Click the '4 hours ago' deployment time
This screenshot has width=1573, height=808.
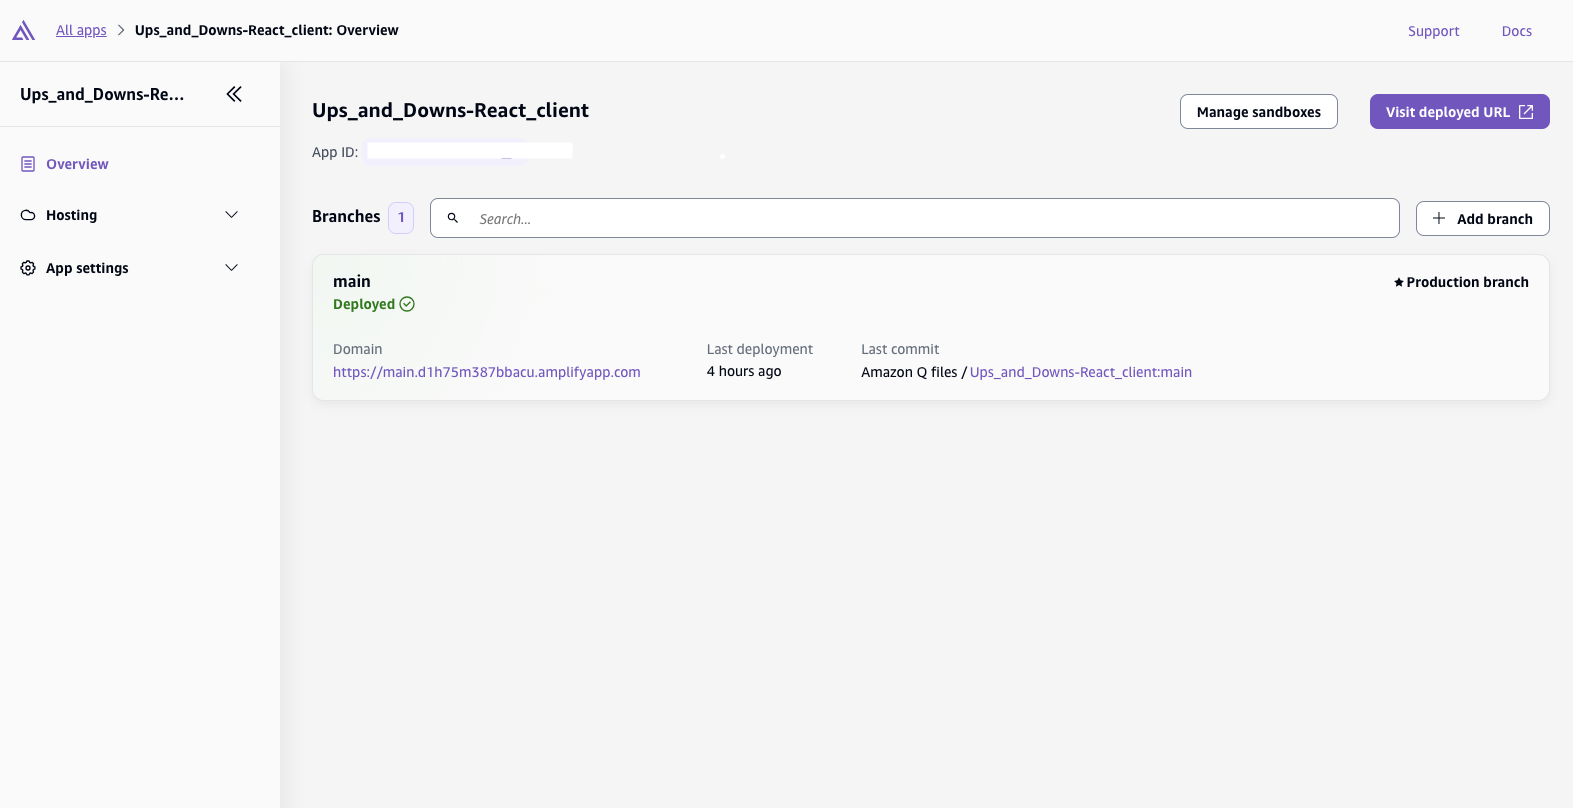[x=744, y=371]
